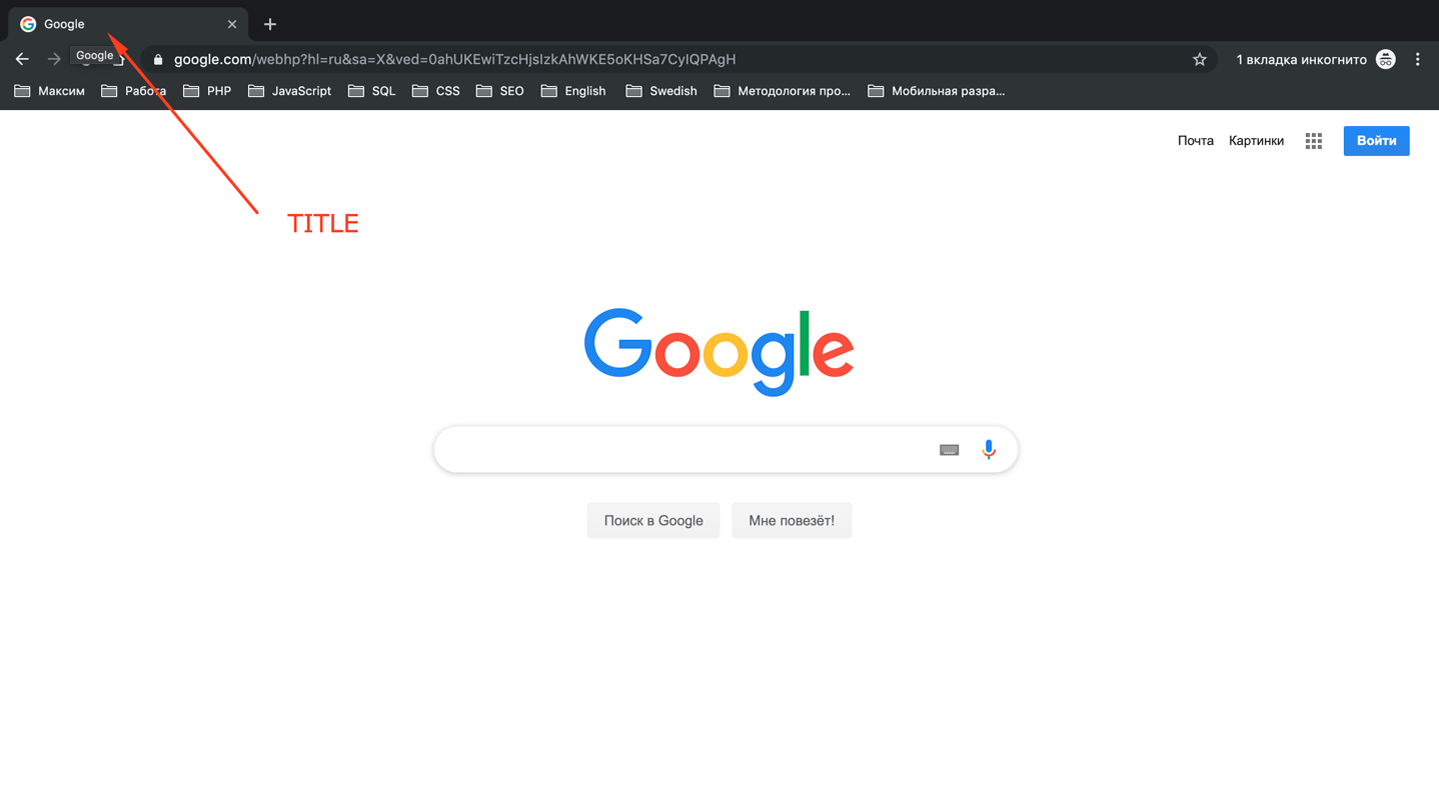Click the Google logo
The height and width of the screenshot is (785, 1439).
(x=719, y=351)
